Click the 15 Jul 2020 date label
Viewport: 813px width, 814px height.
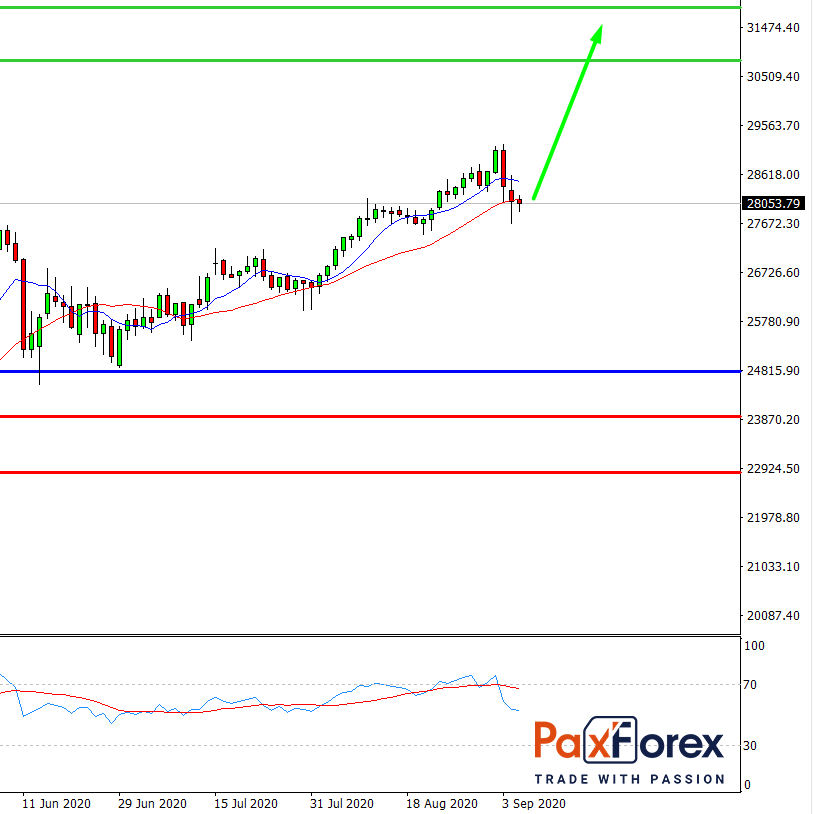[x=246, y=804]
